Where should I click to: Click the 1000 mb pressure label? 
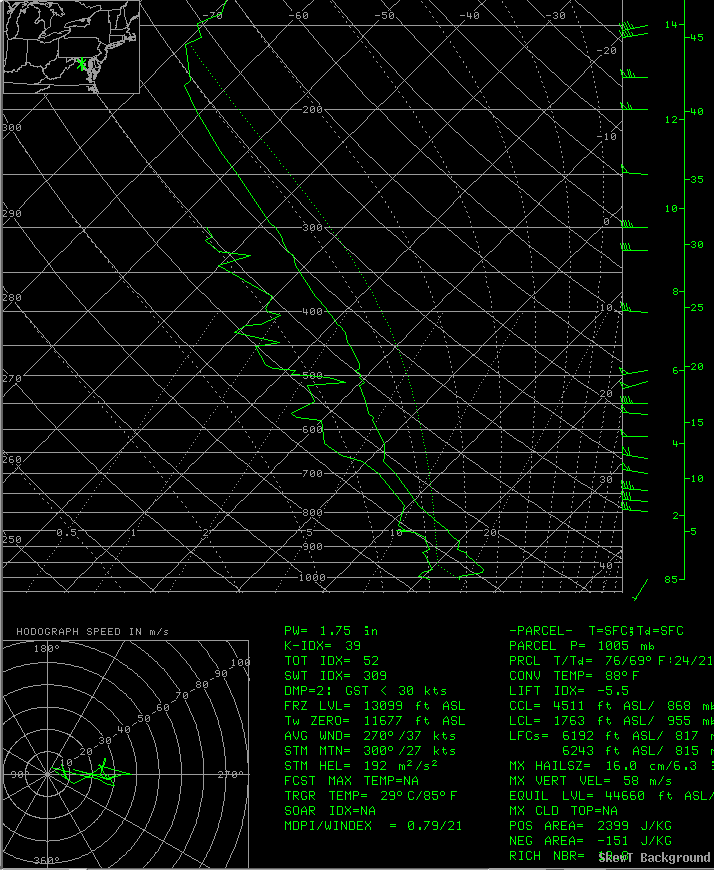tap(312, 577)
